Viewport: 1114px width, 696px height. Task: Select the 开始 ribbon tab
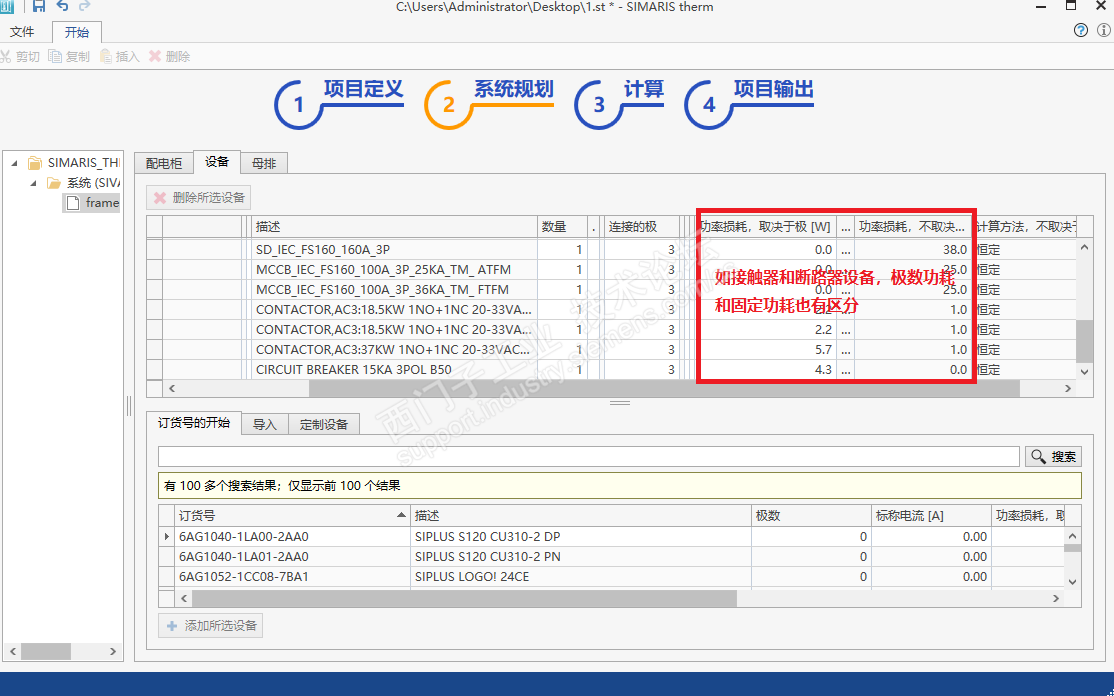point(77,32)
